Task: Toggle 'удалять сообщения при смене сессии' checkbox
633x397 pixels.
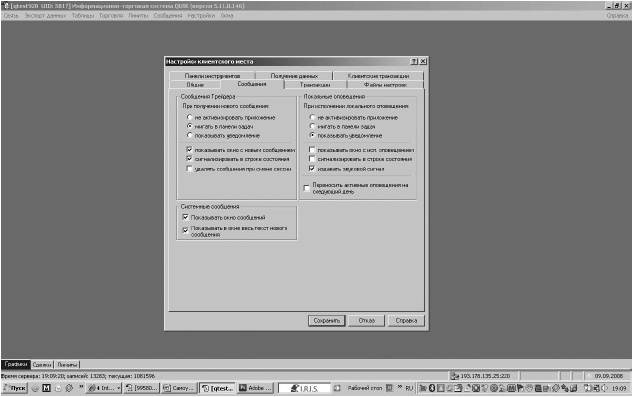Action: (189, 169)
